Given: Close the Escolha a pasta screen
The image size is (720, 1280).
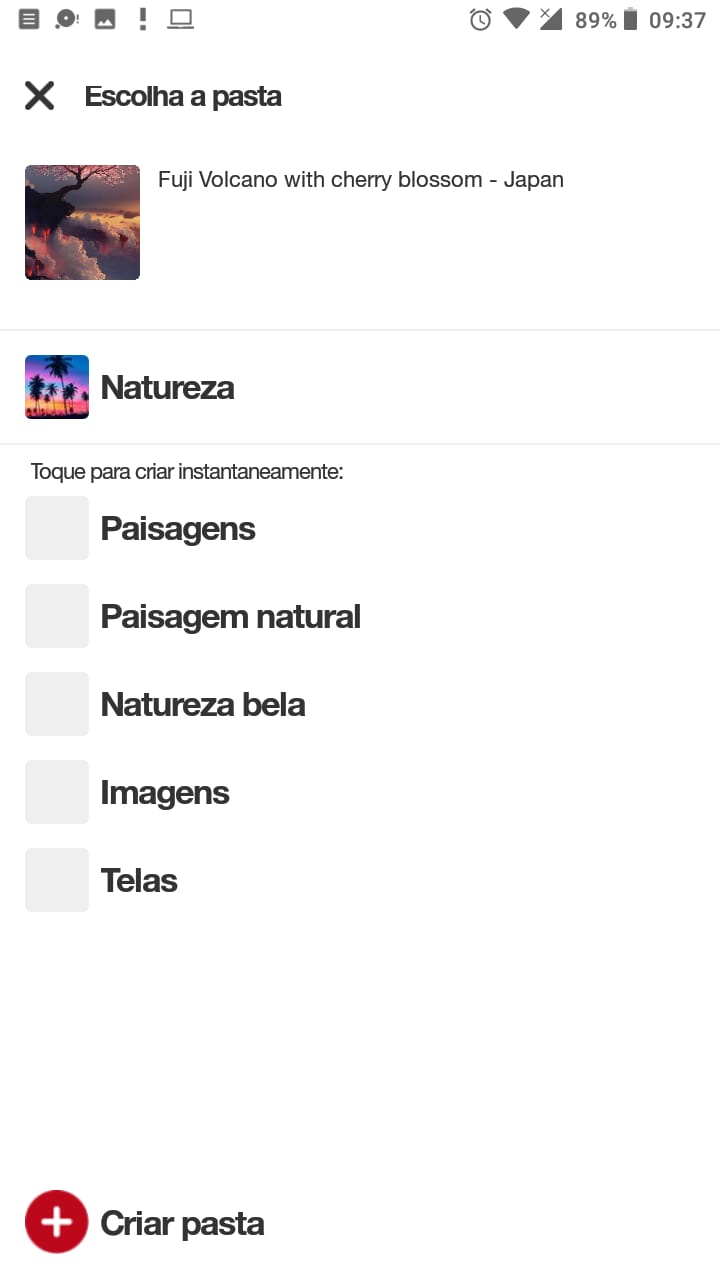Looking at the screenshot, I should (x=39, y=96).
